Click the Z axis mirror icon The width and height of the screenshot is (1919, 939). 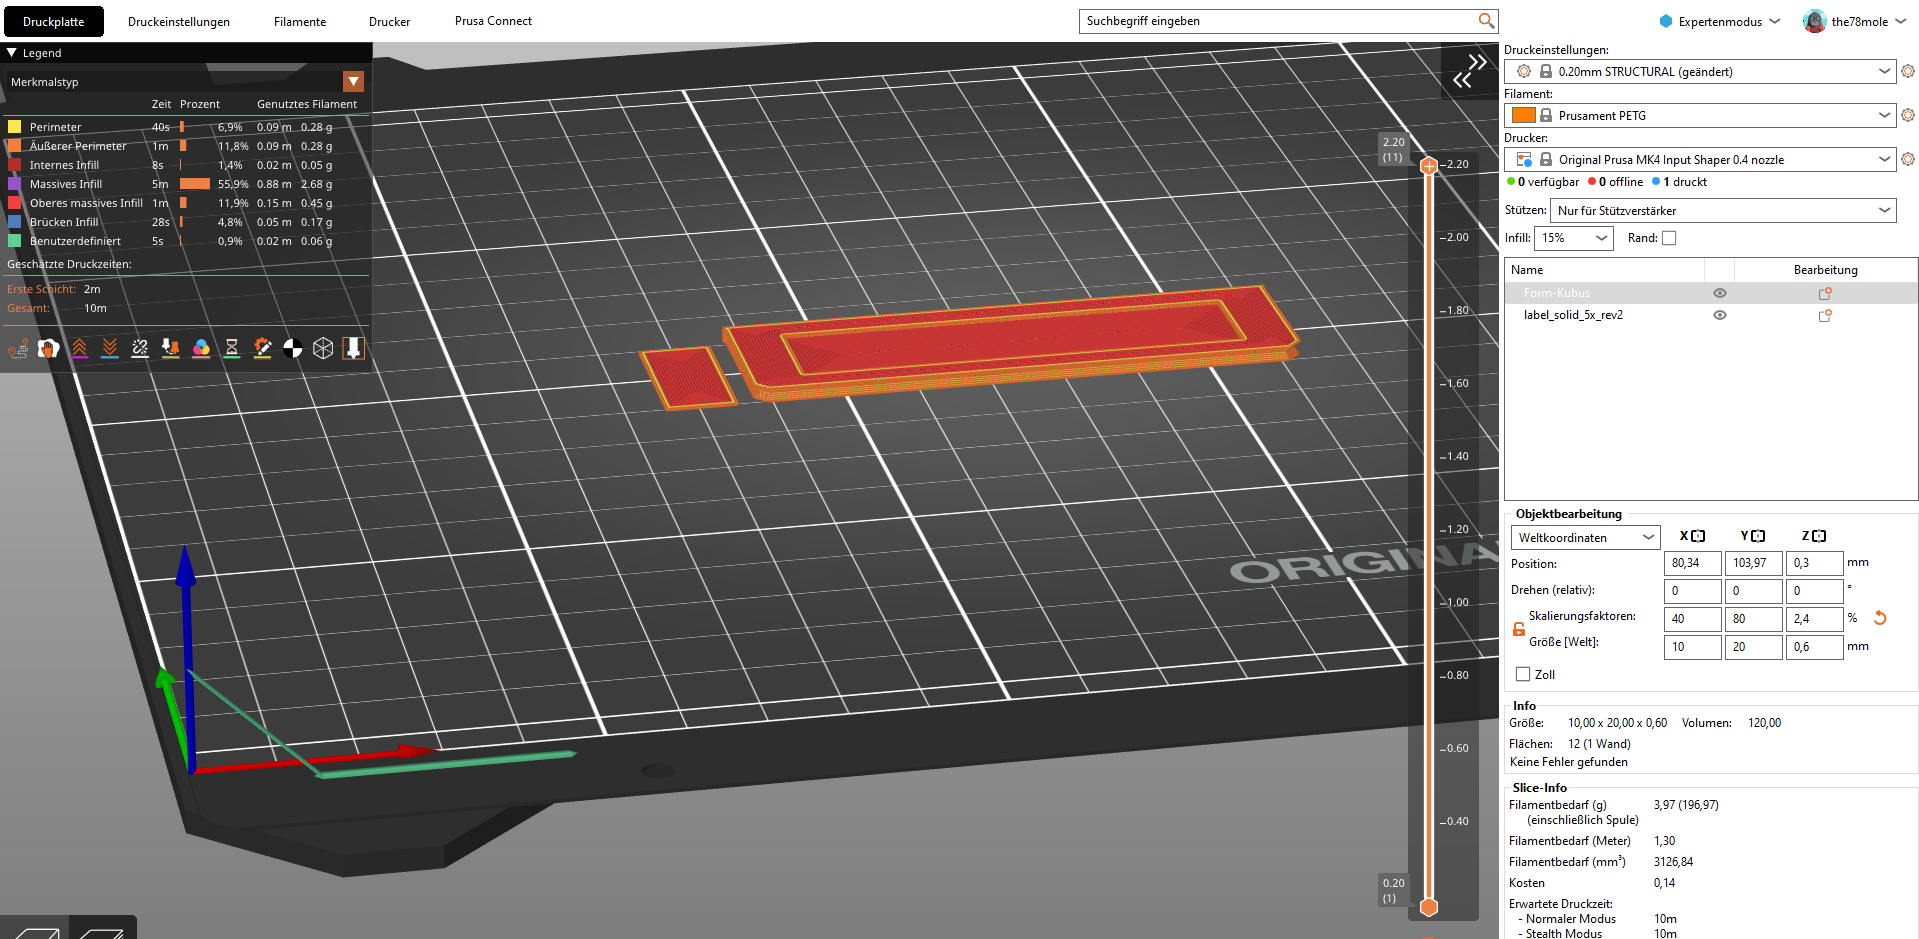pos(1819,536)
